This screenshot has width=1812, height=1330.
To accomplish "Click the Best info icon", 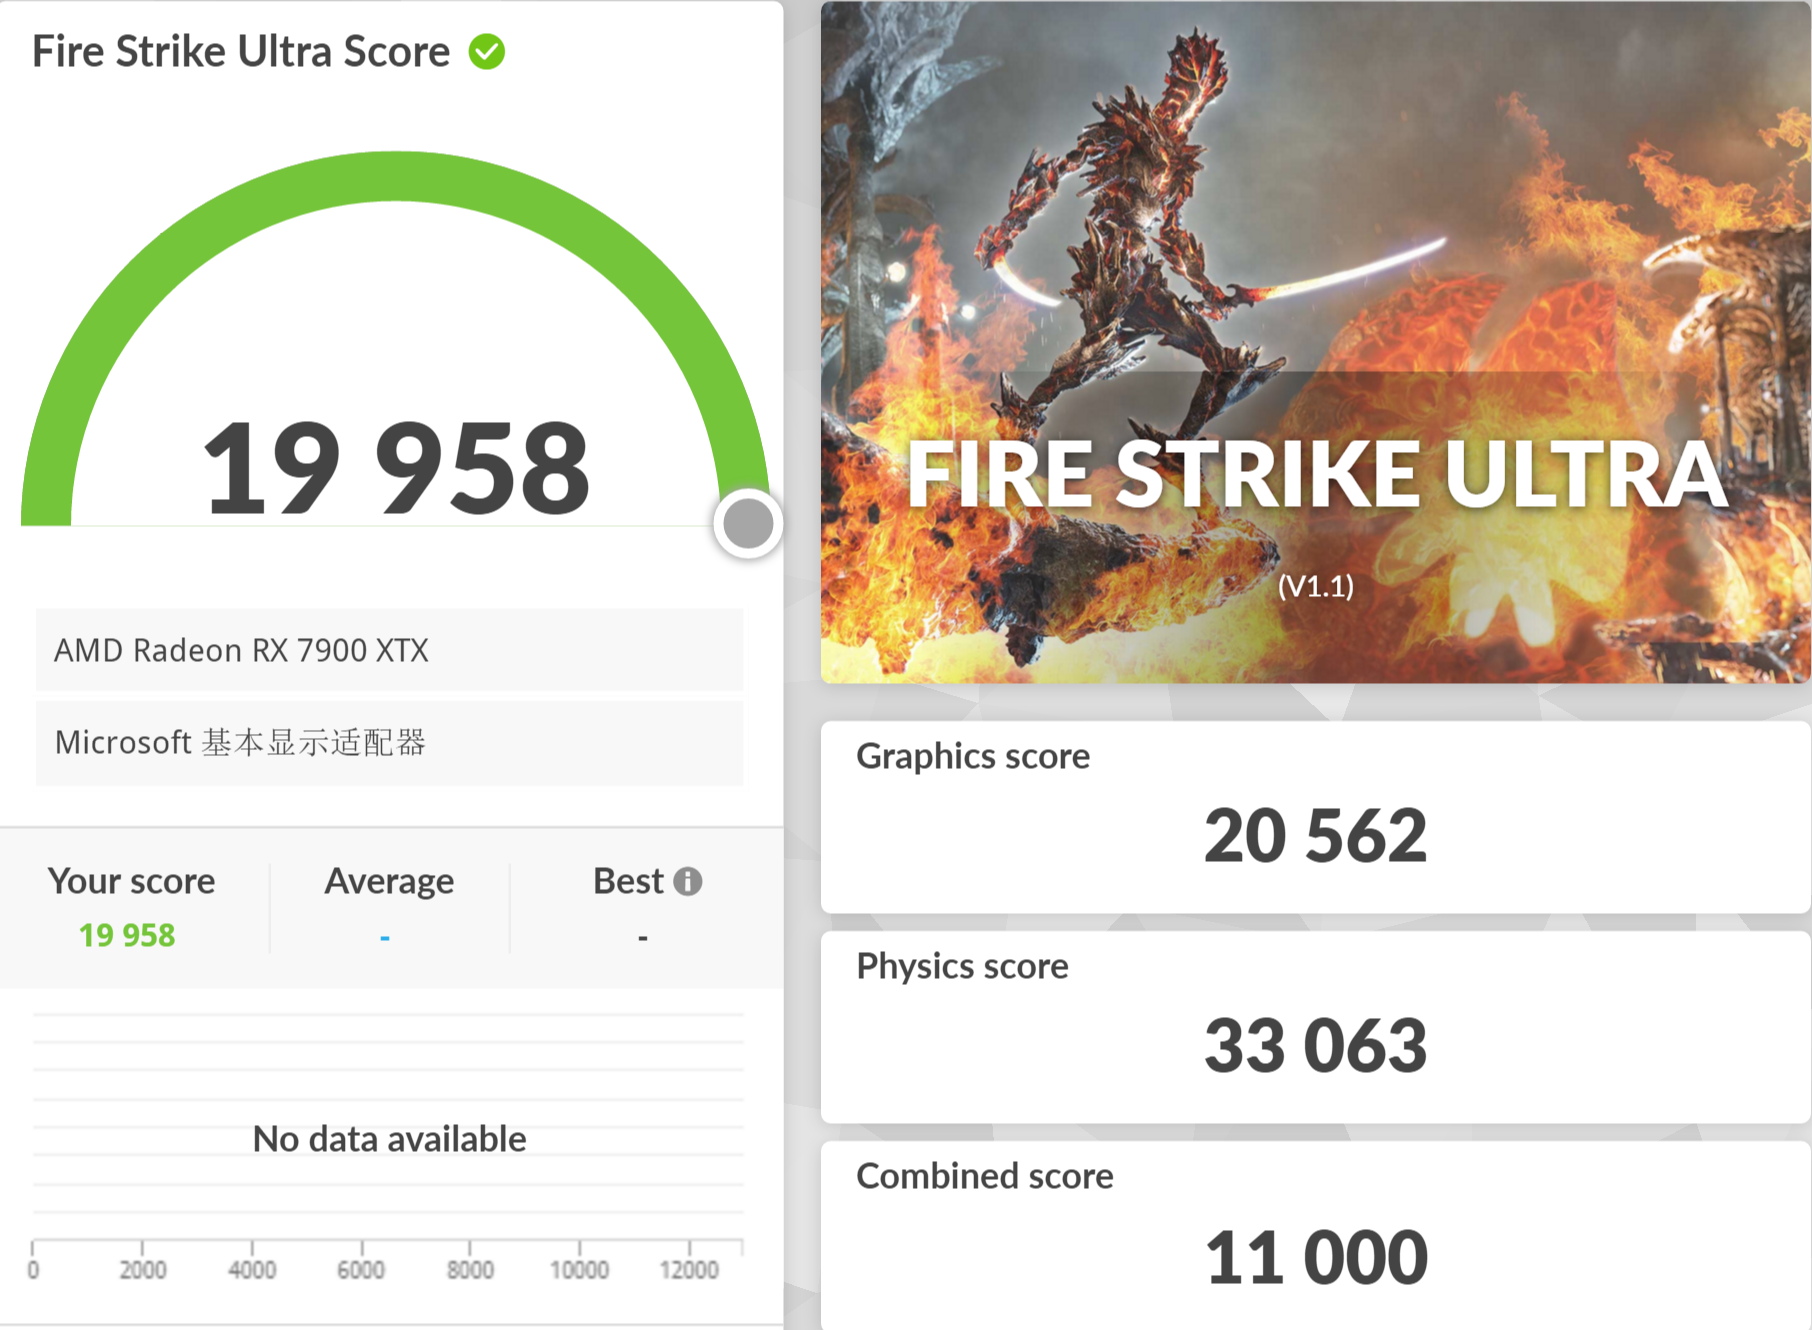I will 687,881.
